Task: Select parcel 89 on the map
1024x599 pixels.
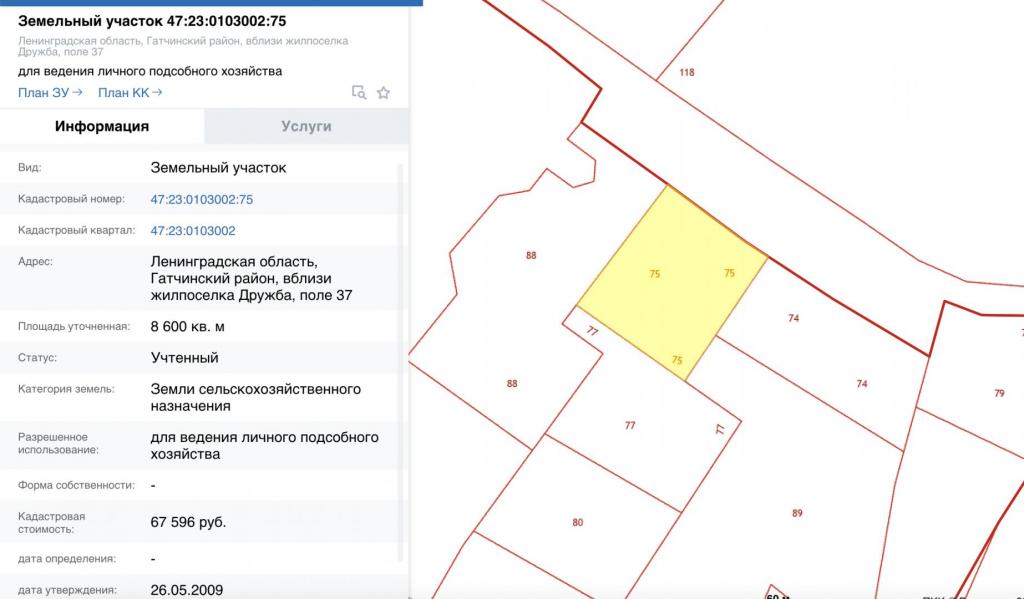Action: (x=797, y=513)
